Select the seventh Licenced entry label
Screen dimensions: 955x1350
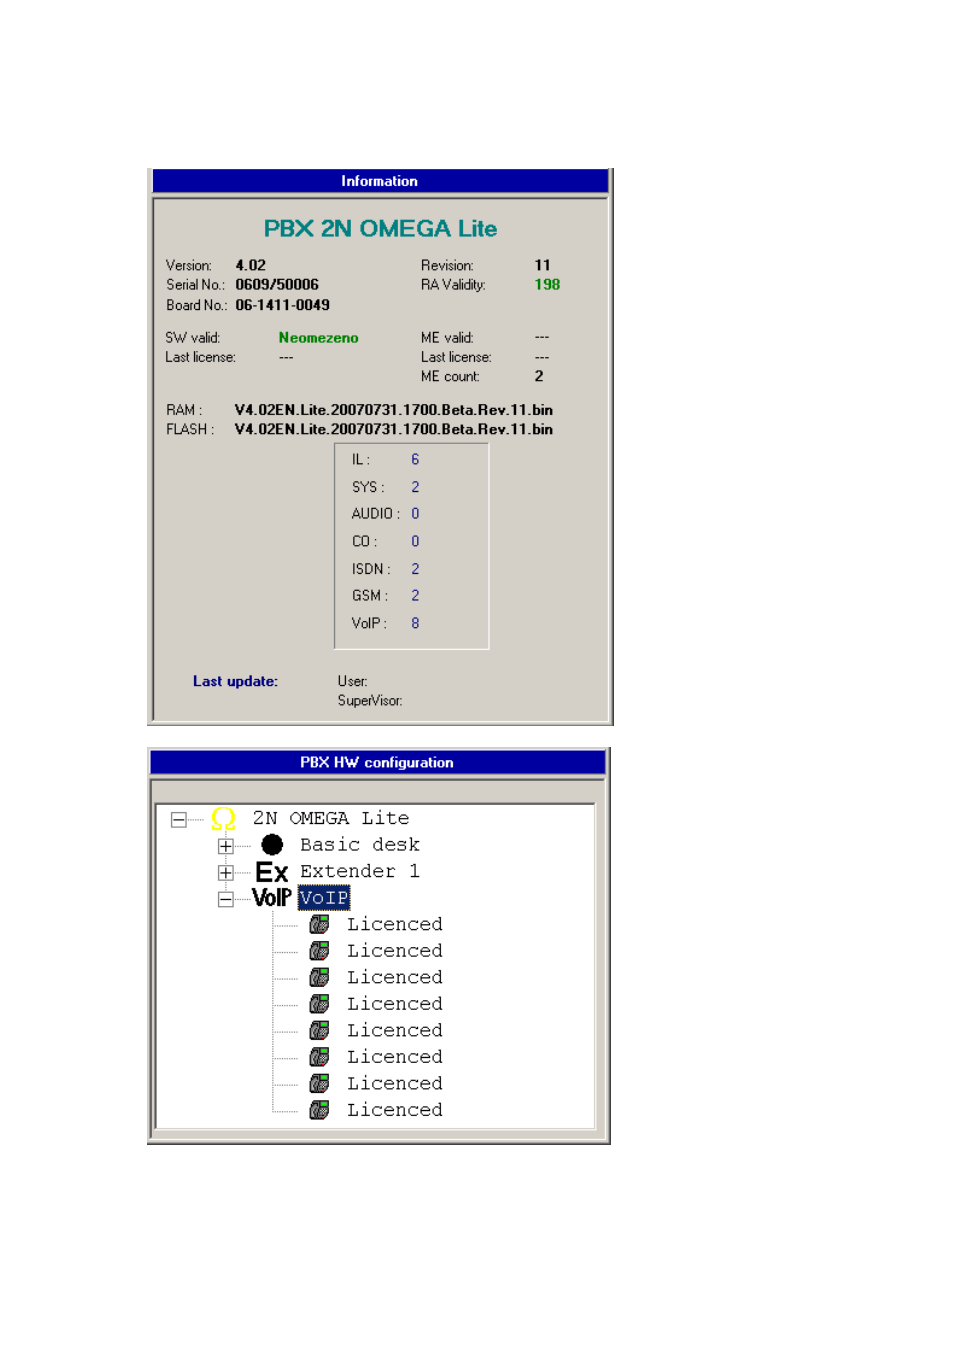point(395,1084)
